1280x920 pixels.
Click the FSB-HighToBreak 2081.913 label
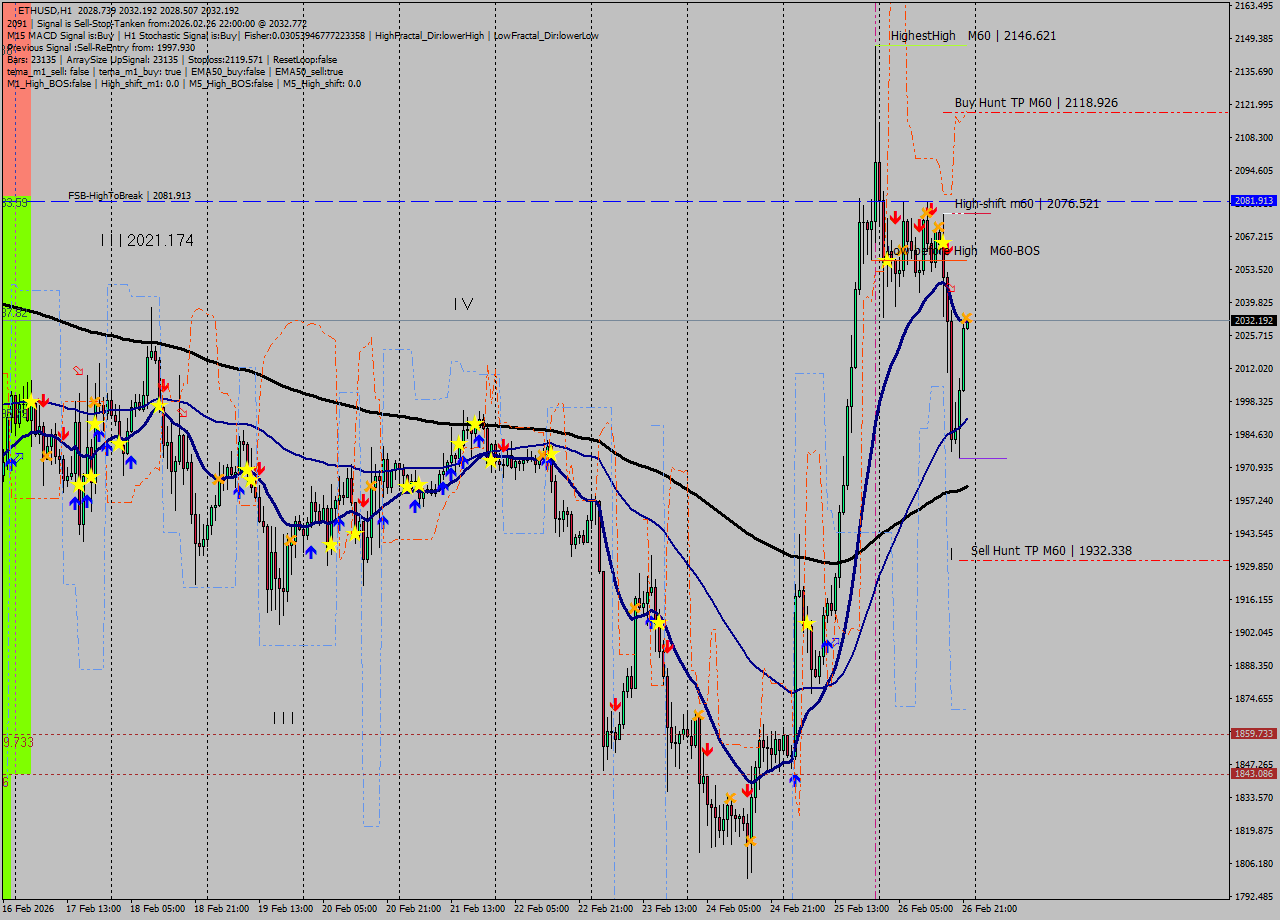point(129,196)
